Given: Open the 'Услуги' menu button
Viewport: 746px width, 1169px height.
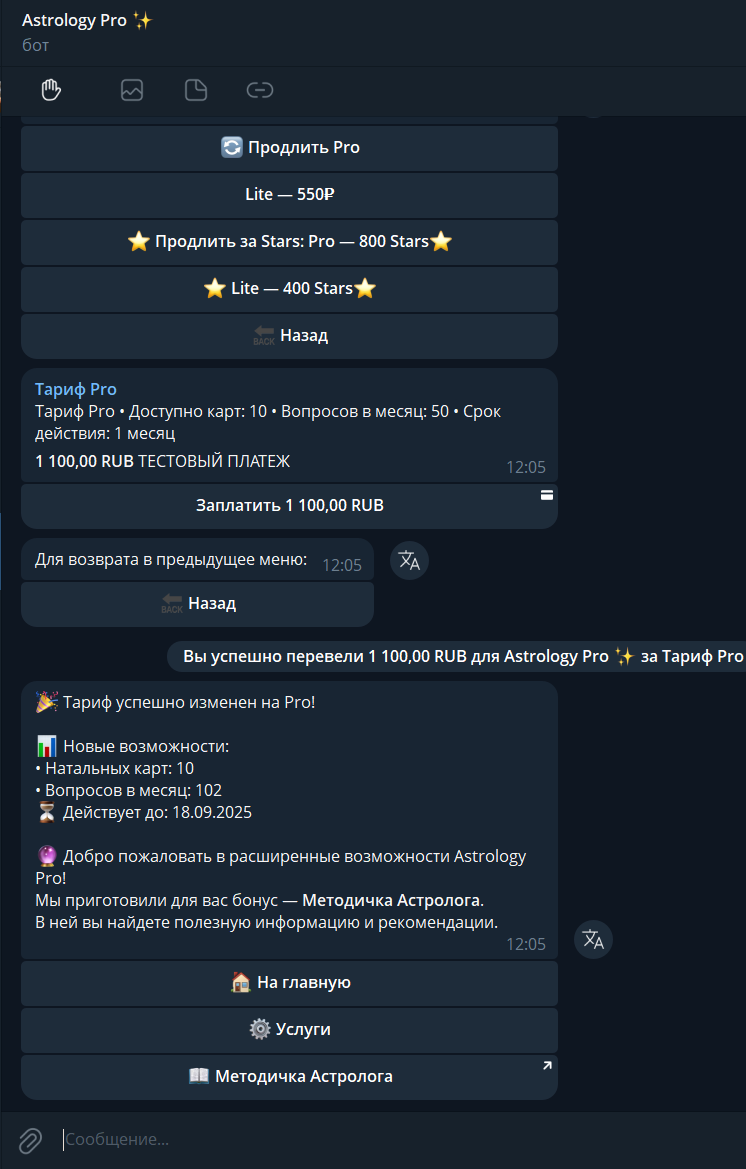Looking at the screenshot, I should (x=289, y=1030).
